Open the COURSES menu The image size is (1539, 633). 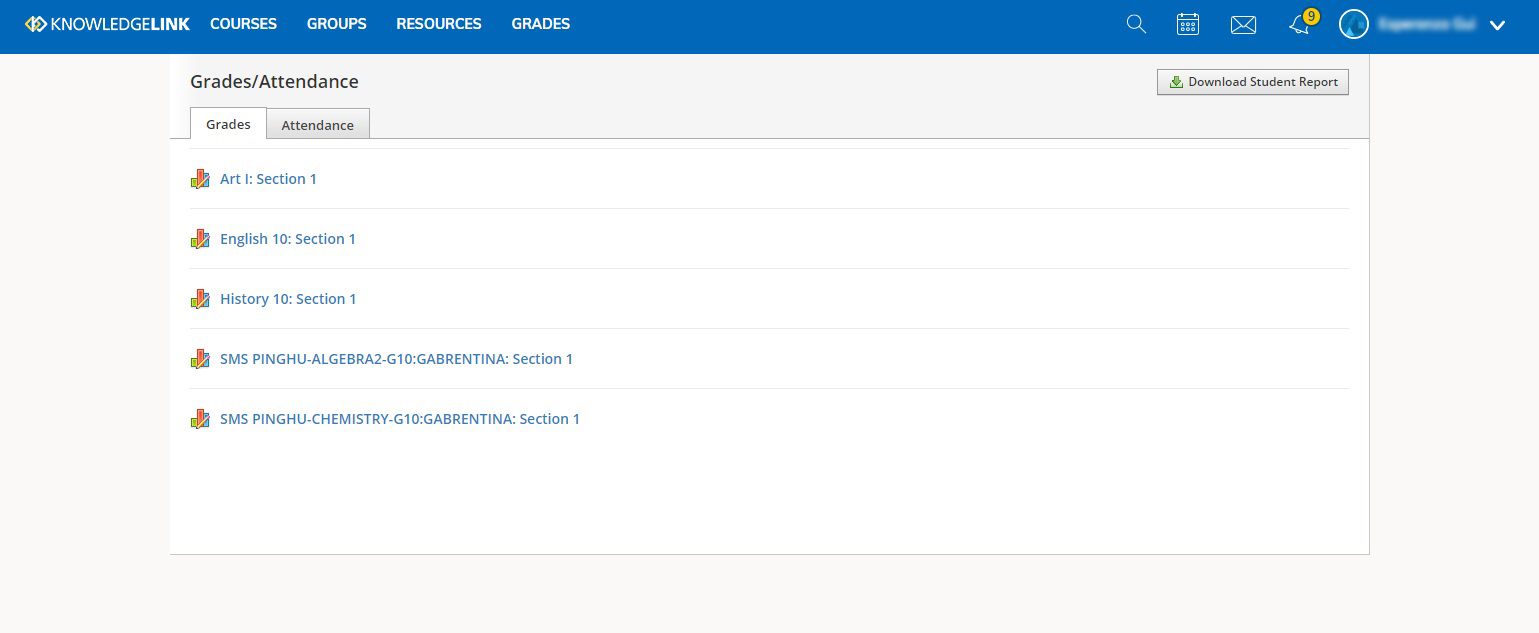coord(243,24)
